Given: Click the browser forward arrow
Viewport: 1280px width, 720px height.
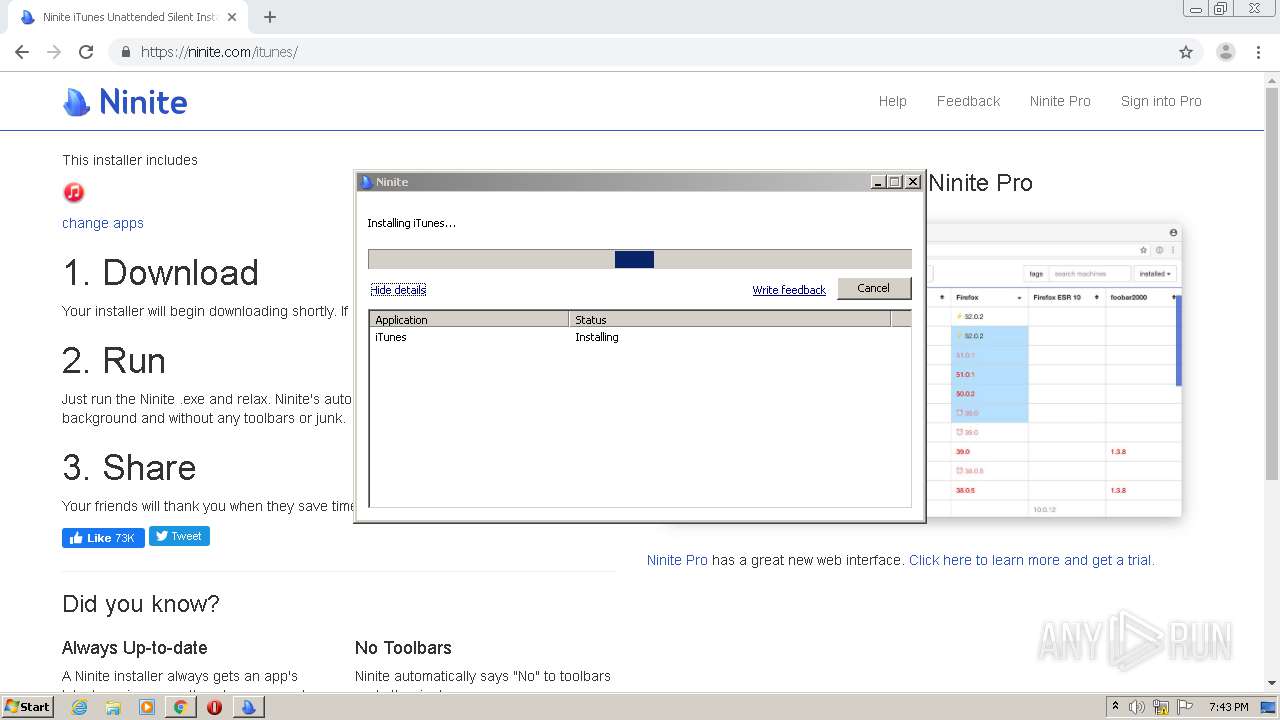Looking at the screenshot, I should click(x=54, y=52).
